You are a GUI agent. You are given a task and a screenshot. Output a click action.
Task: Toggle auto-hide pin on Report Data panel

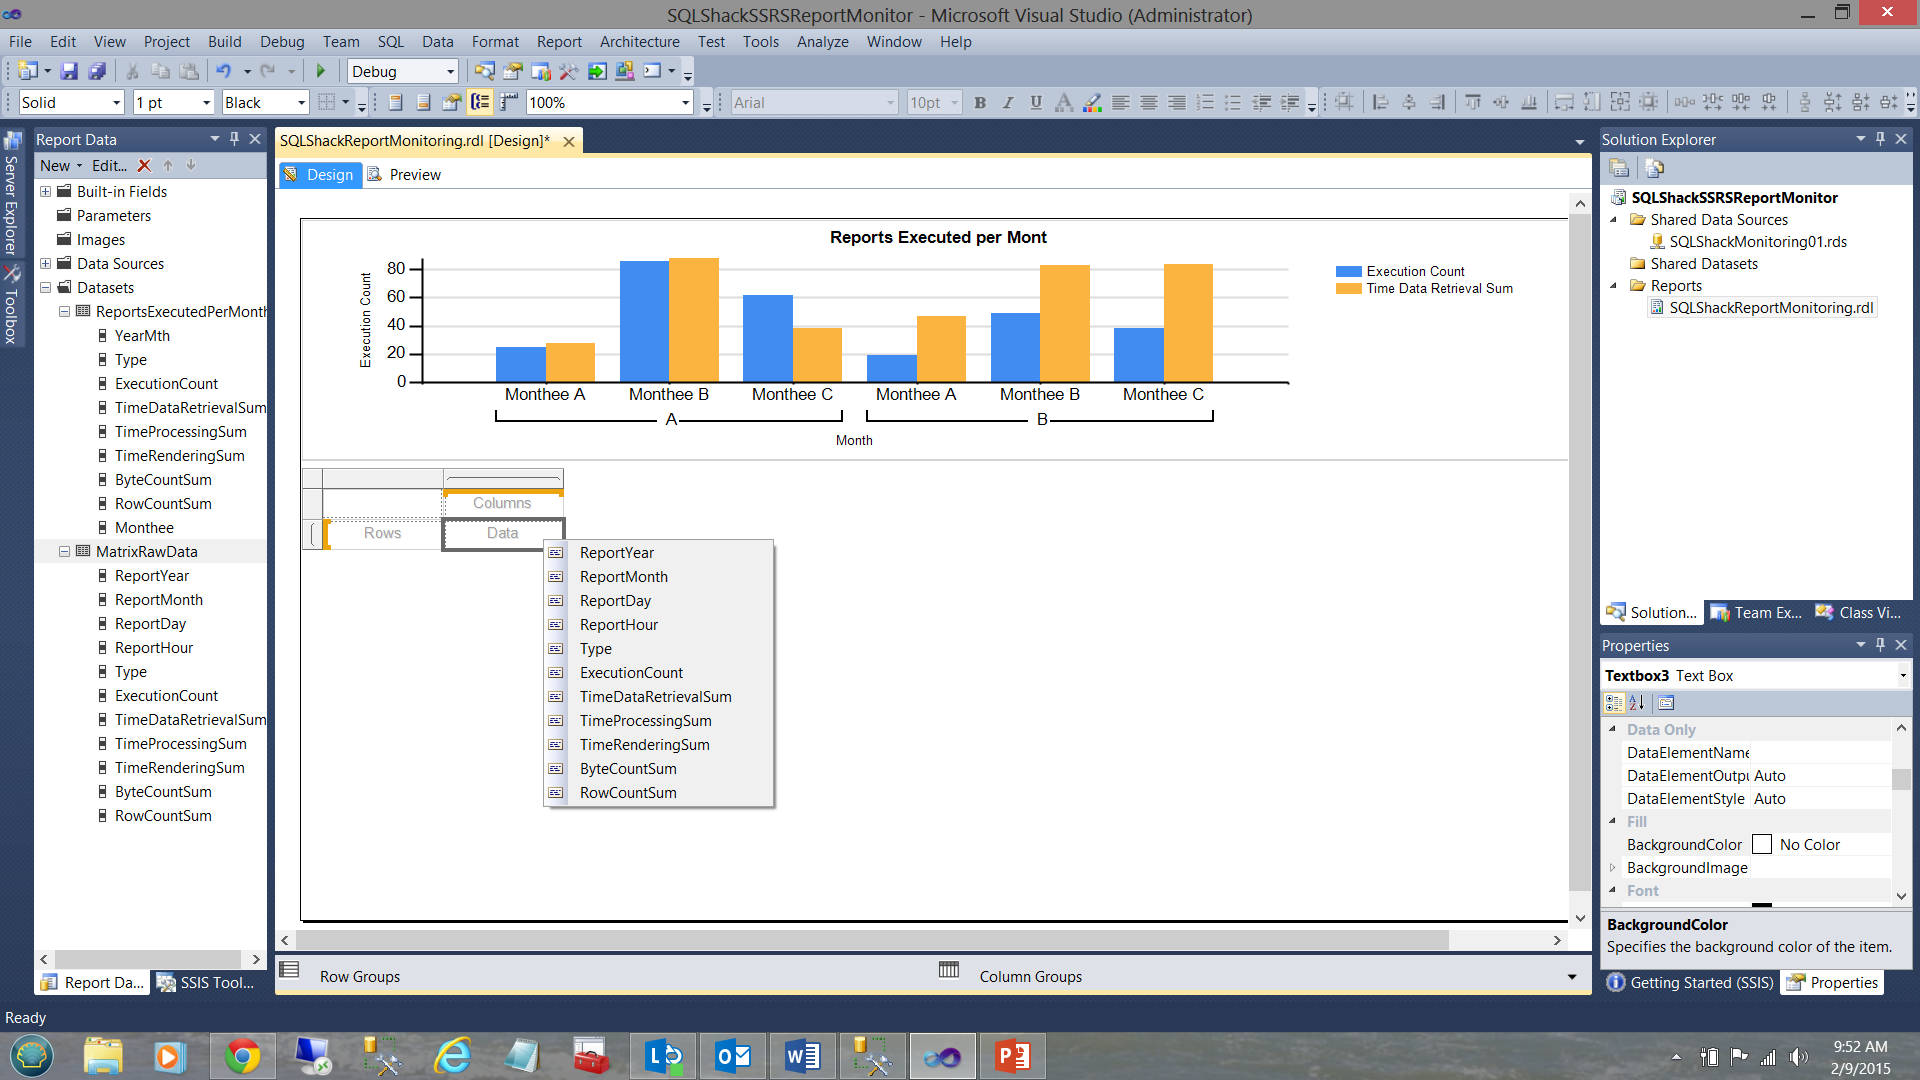coord(234,139)
